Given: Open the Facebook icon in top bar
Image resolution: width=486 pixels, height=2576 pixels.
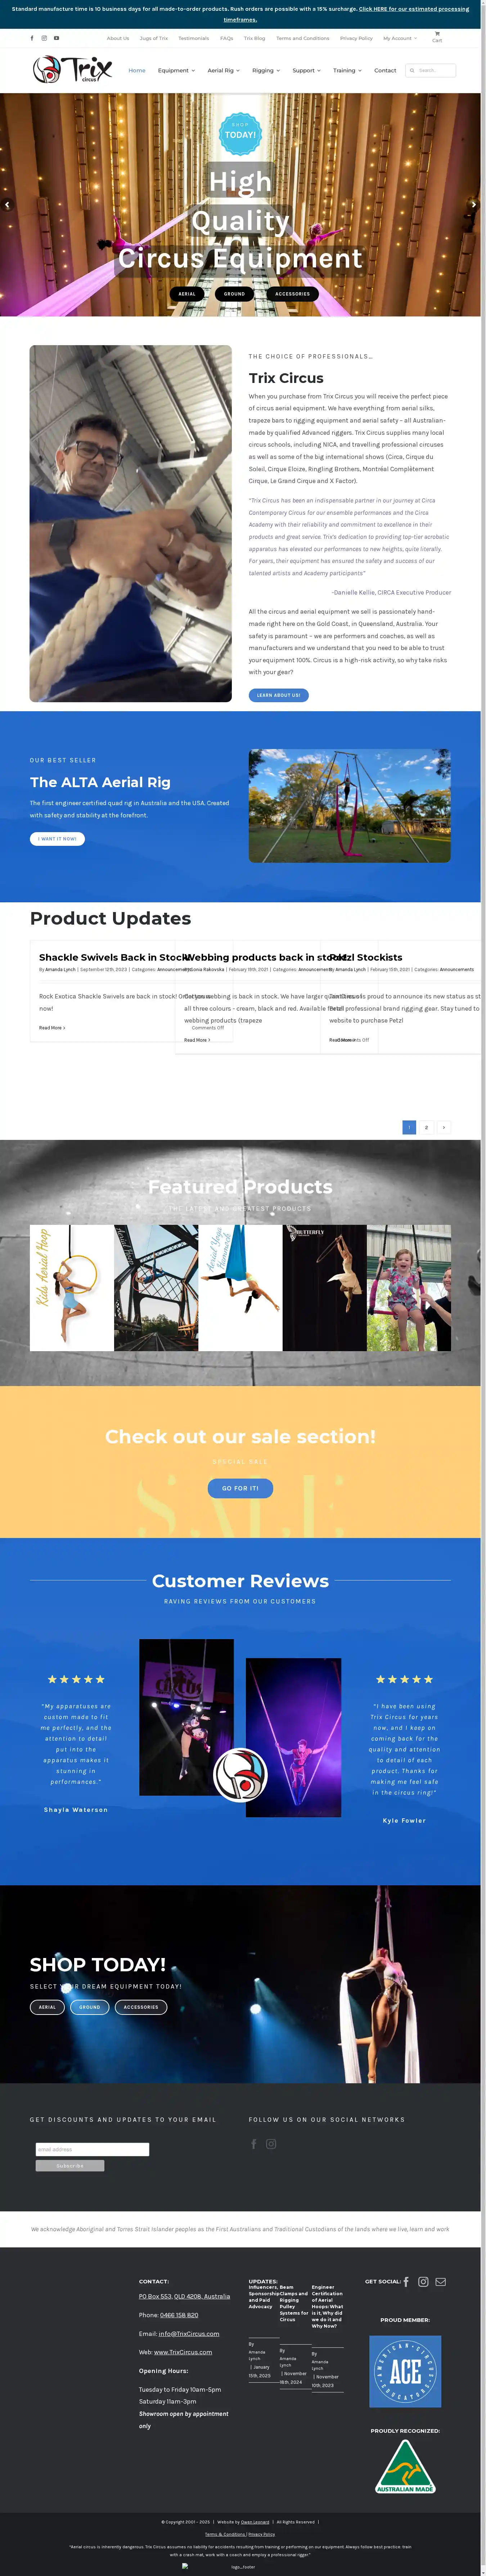Looking at the screenshot, I should pos(32,38).
